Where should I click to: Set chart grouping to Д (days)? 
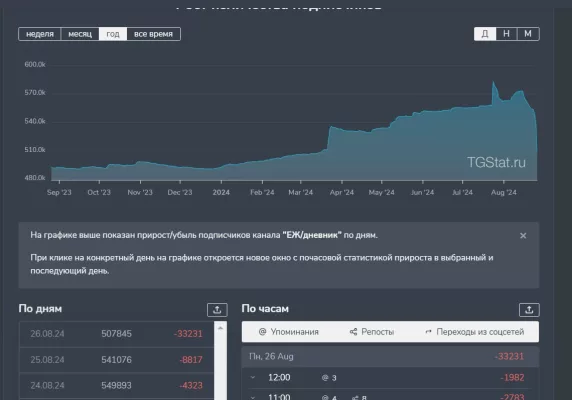(x=485, y=34)
